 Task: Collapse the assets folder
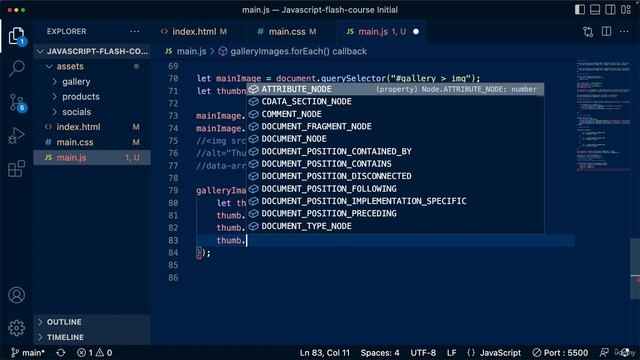[92, 67]
